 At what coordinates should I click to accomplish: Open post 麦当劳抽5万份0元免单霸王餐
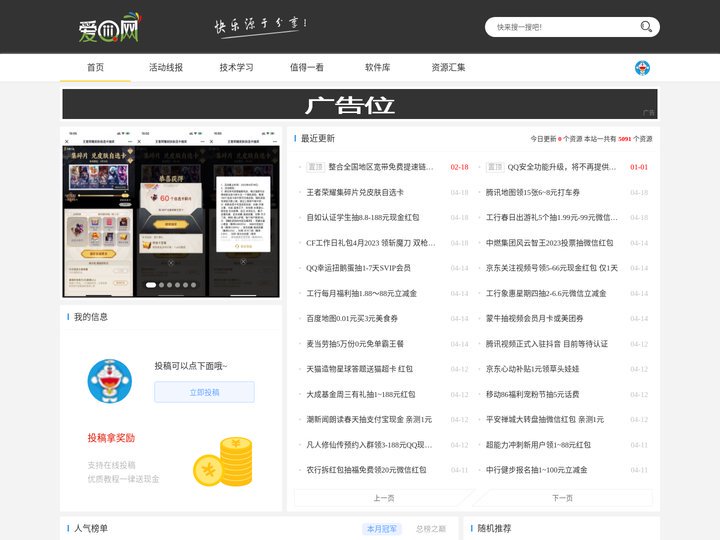point(355,344)
